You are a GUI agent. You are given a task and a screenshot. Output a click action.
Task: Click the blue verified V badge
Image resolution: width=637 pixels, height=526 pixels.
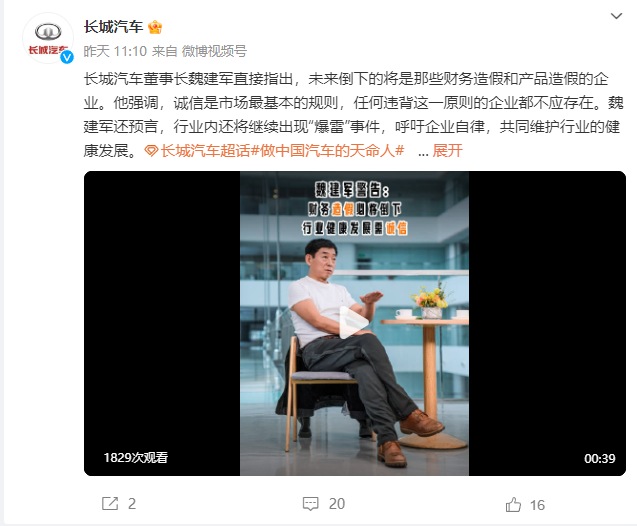tap(67, 57)
